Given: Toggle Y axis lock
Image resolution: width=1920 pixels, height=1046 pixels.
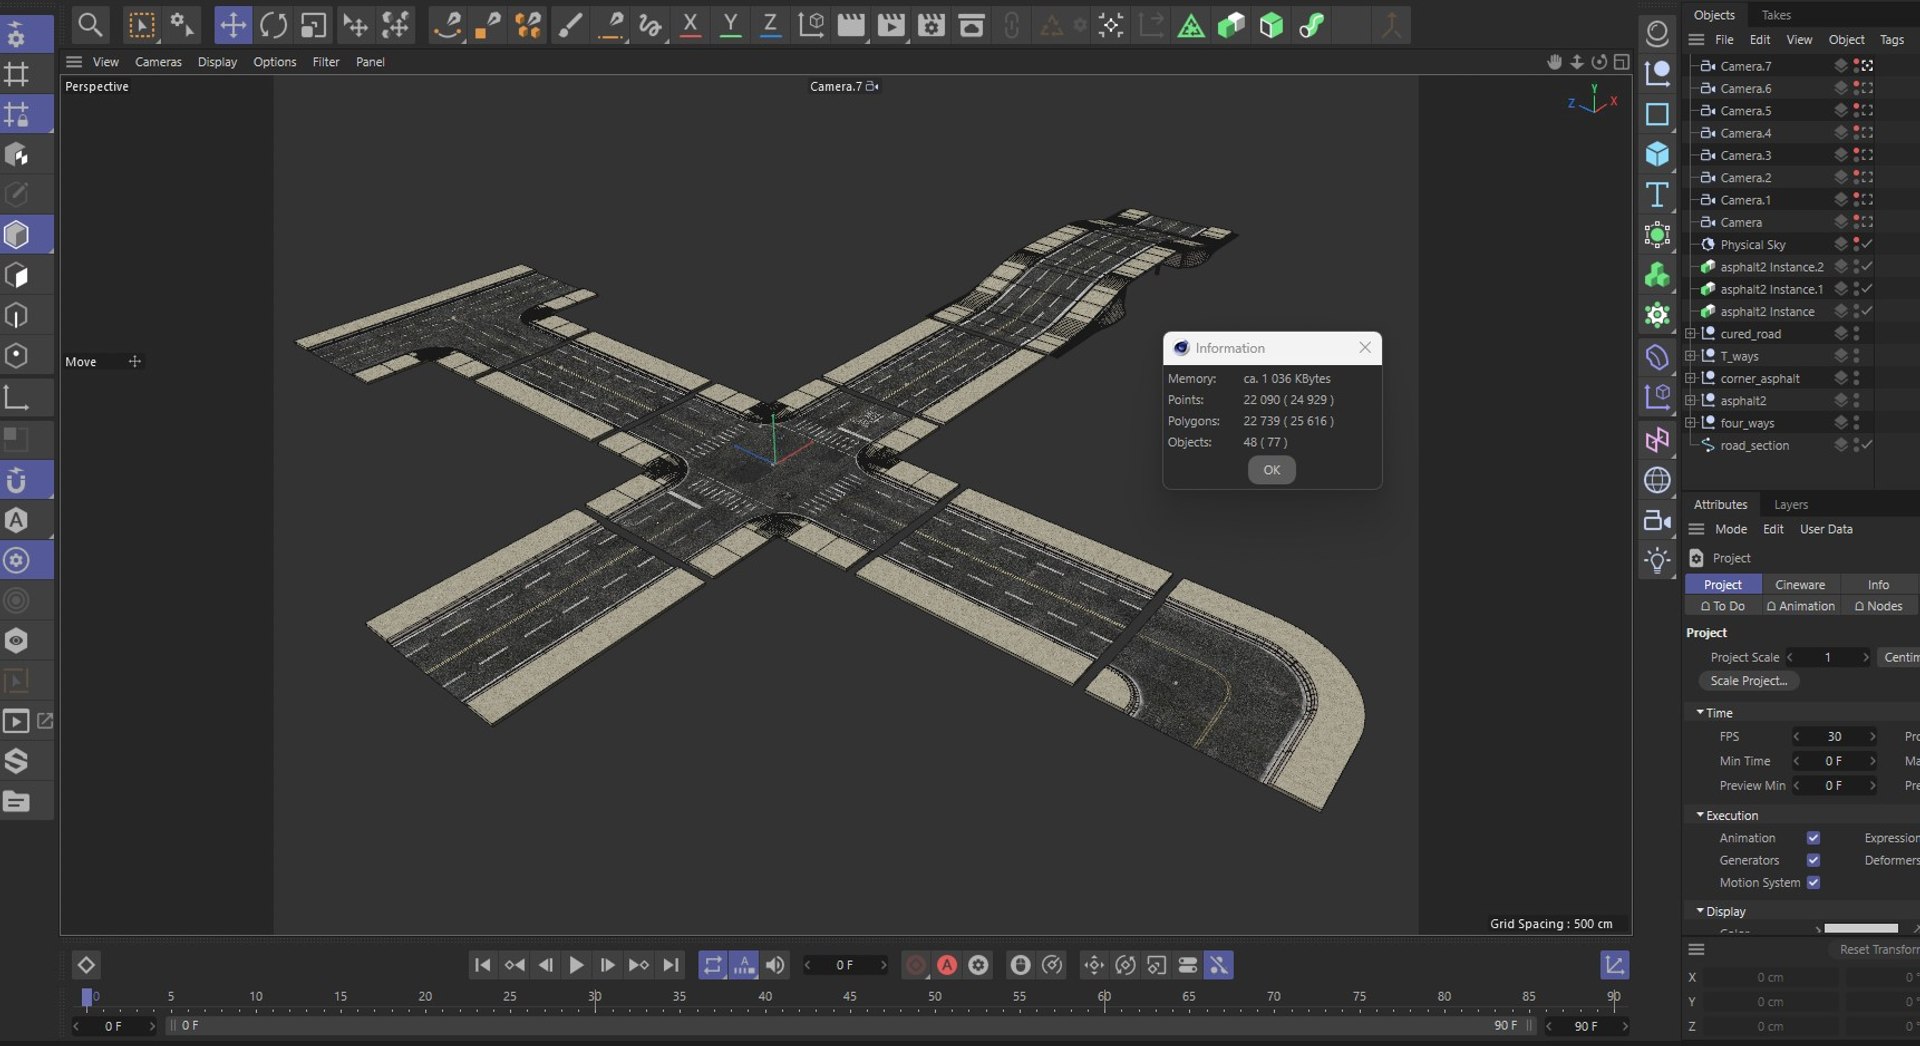Looking at the screenshot, I should click(x=730, y=25).
